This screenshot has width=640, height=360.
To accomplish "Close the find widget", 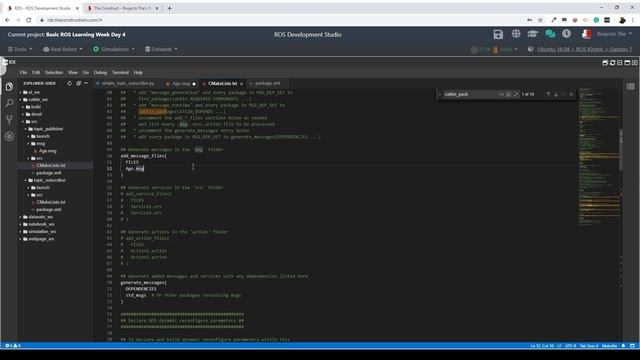I will click(x=571, y=94).
